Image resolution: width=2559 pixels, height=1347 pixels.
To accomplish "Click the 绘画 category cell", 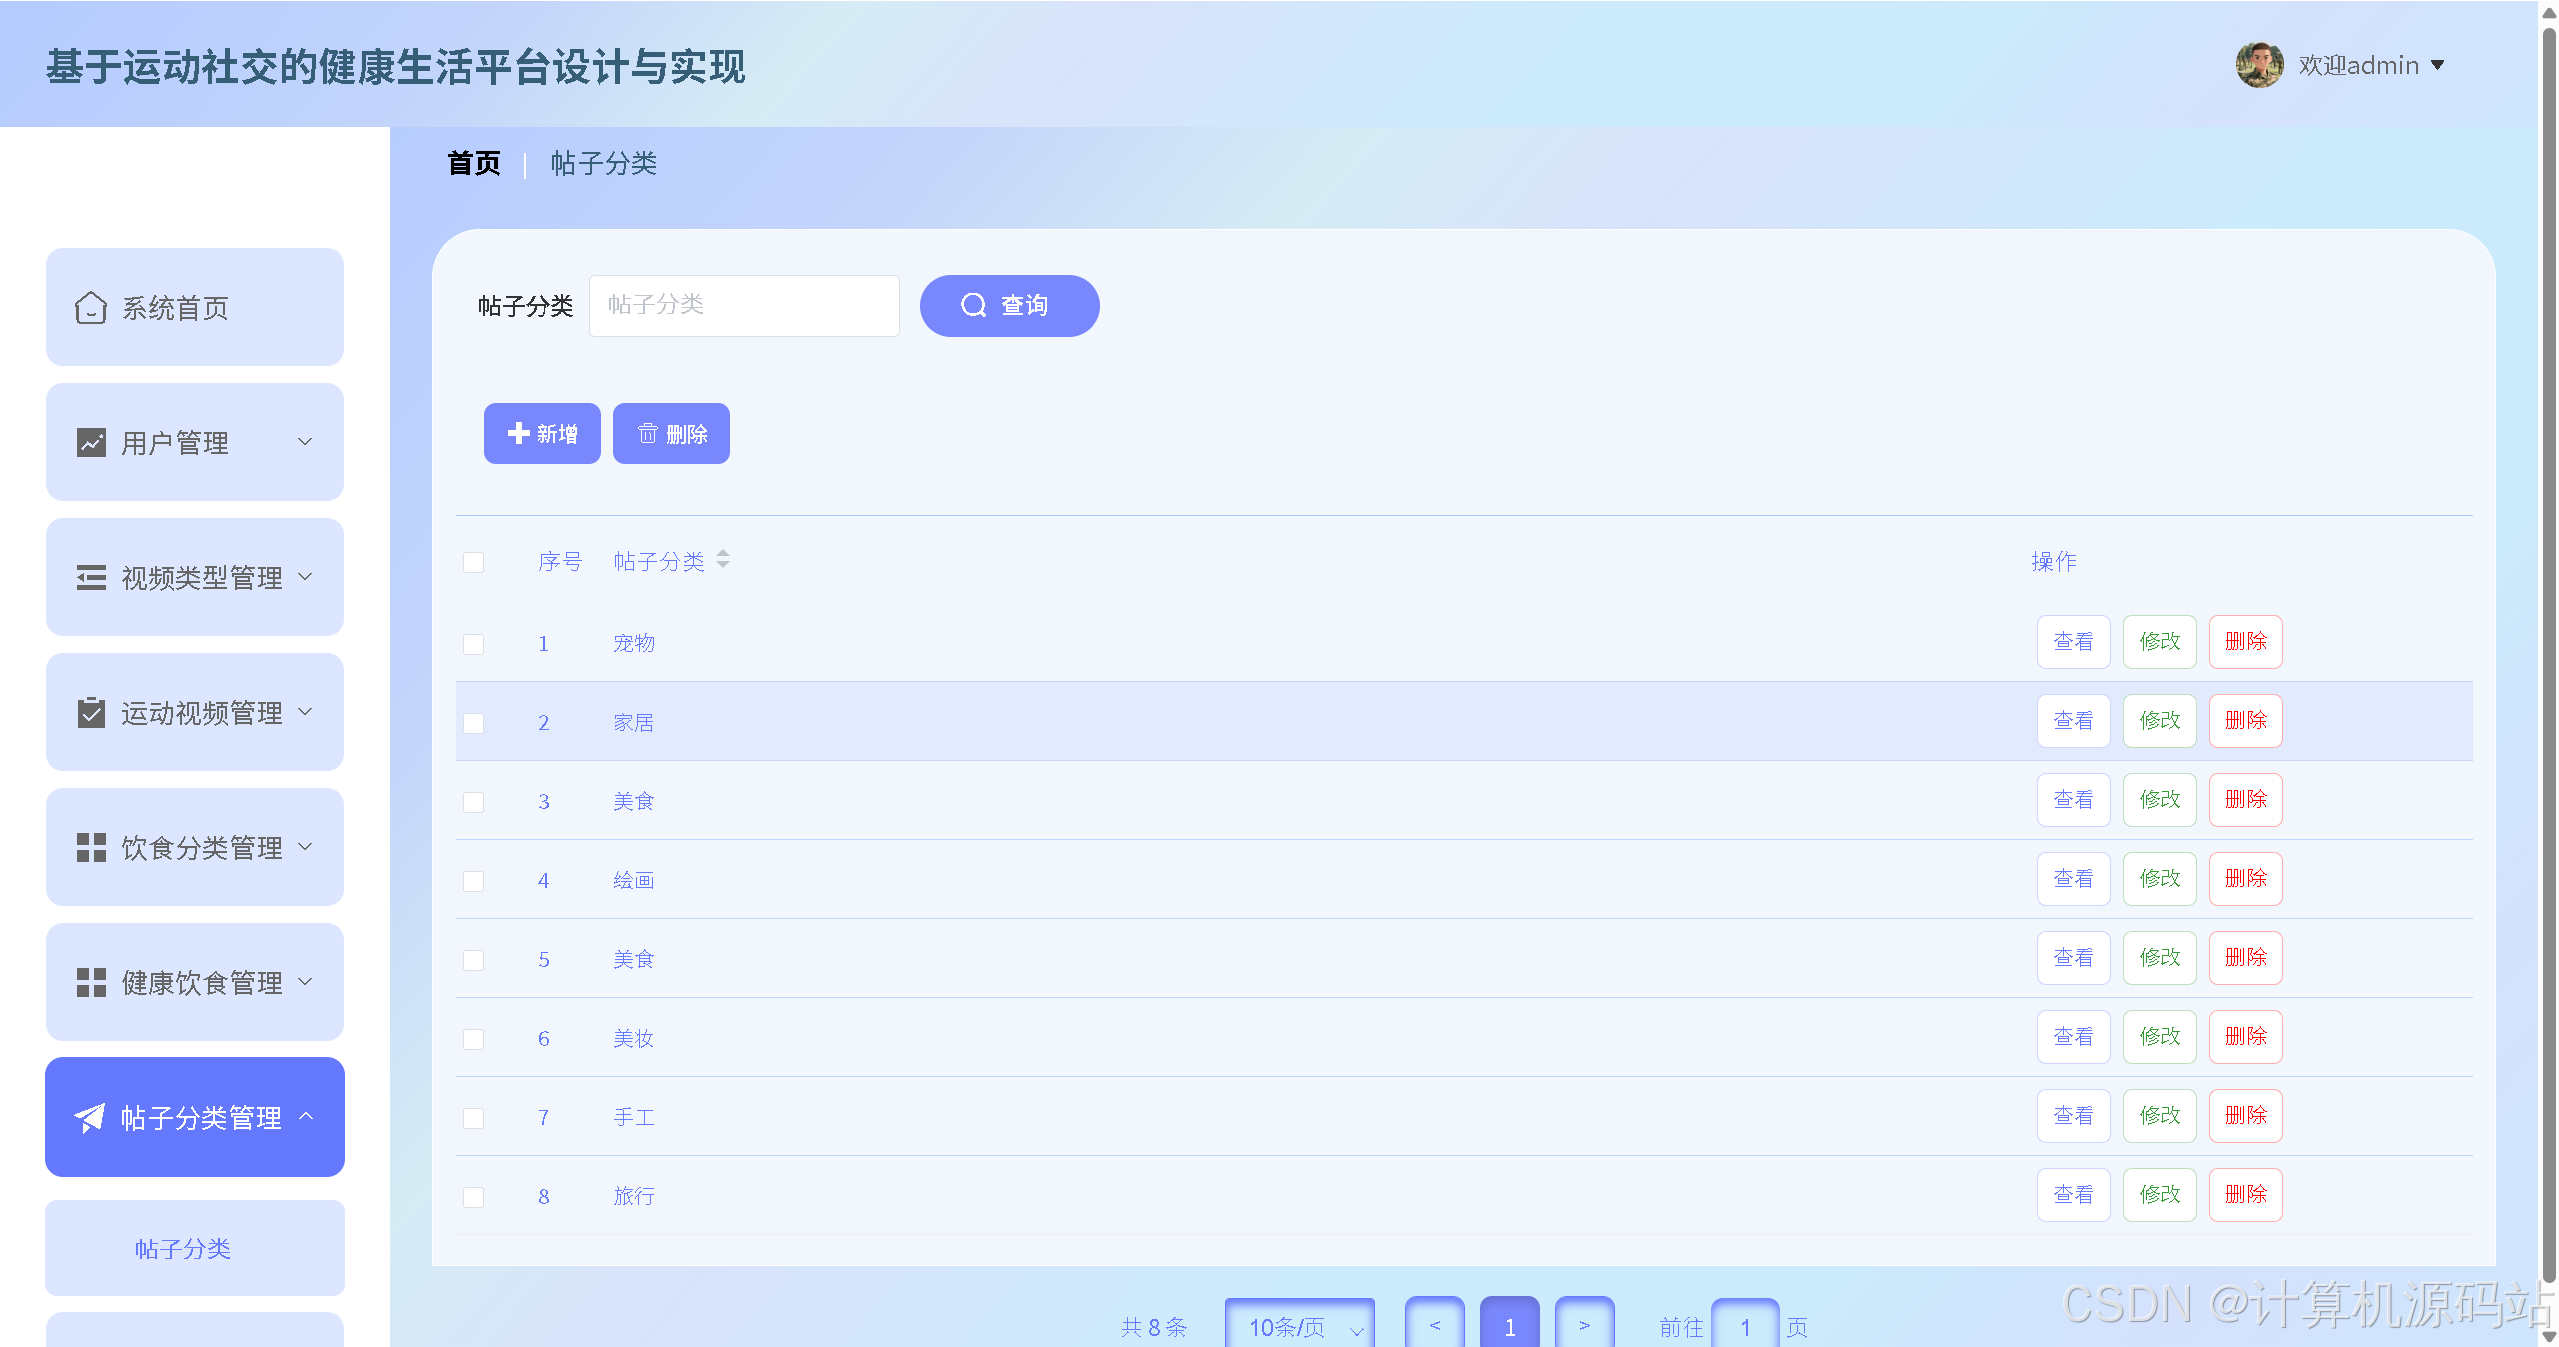I will [x=634, y=880].
